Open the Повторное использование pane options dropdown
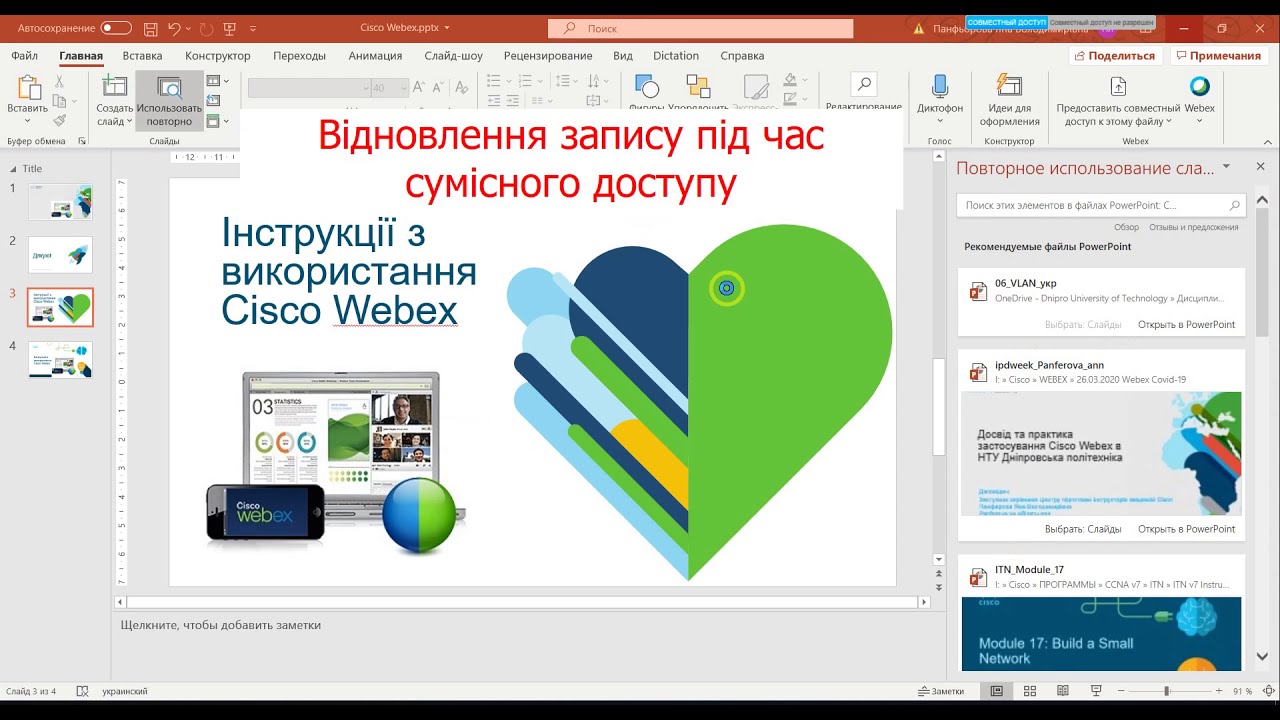The height and width of the screenshot is (720, 1280). coord(1227,167)
